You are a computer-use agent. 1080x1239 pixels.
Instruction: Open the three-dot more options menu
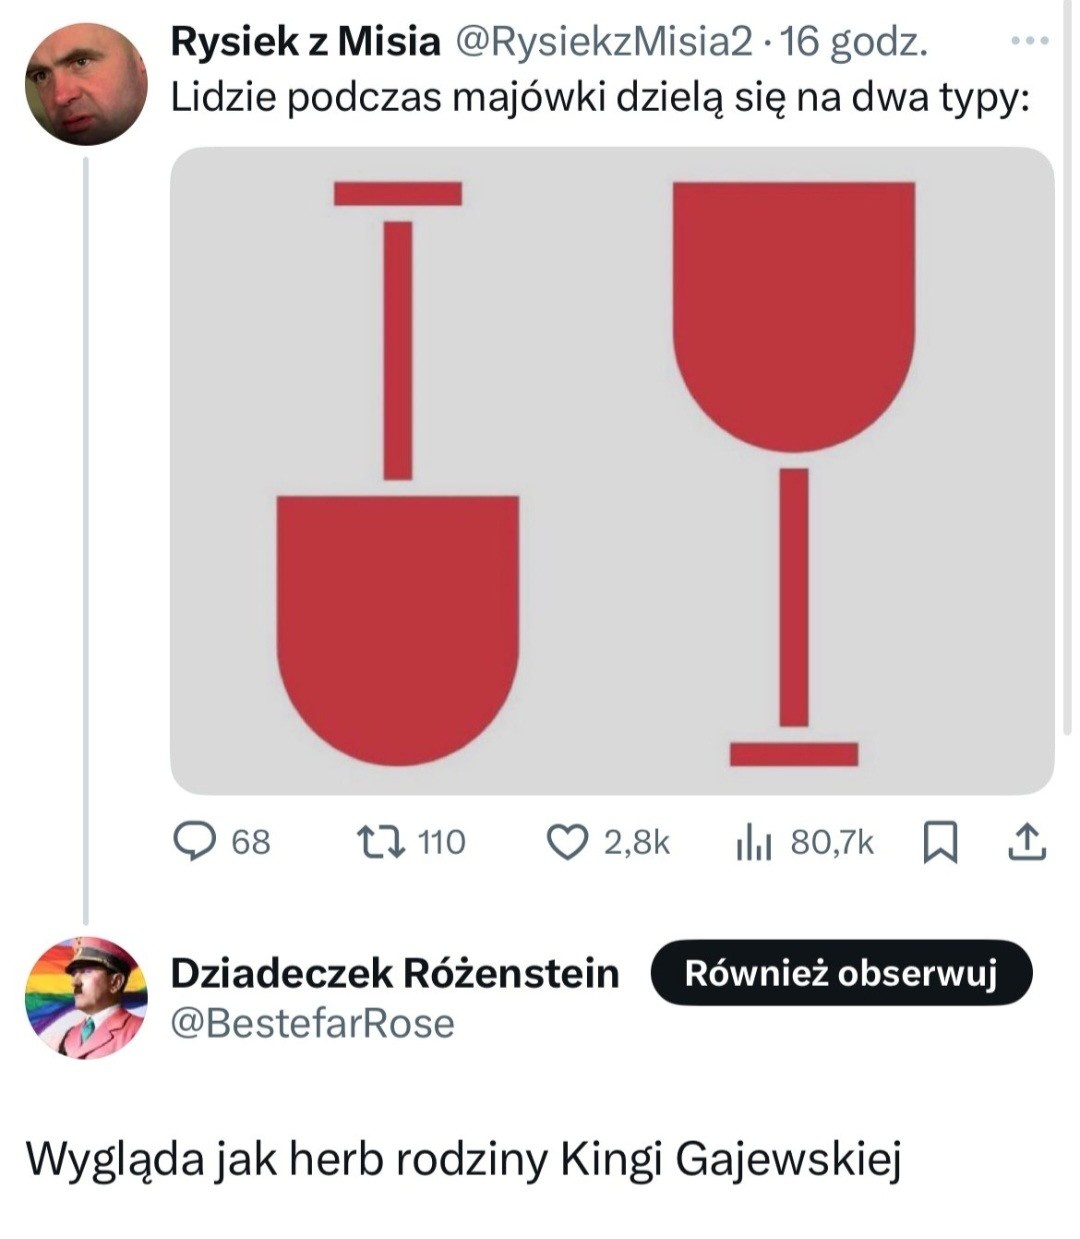point(1030,42)
